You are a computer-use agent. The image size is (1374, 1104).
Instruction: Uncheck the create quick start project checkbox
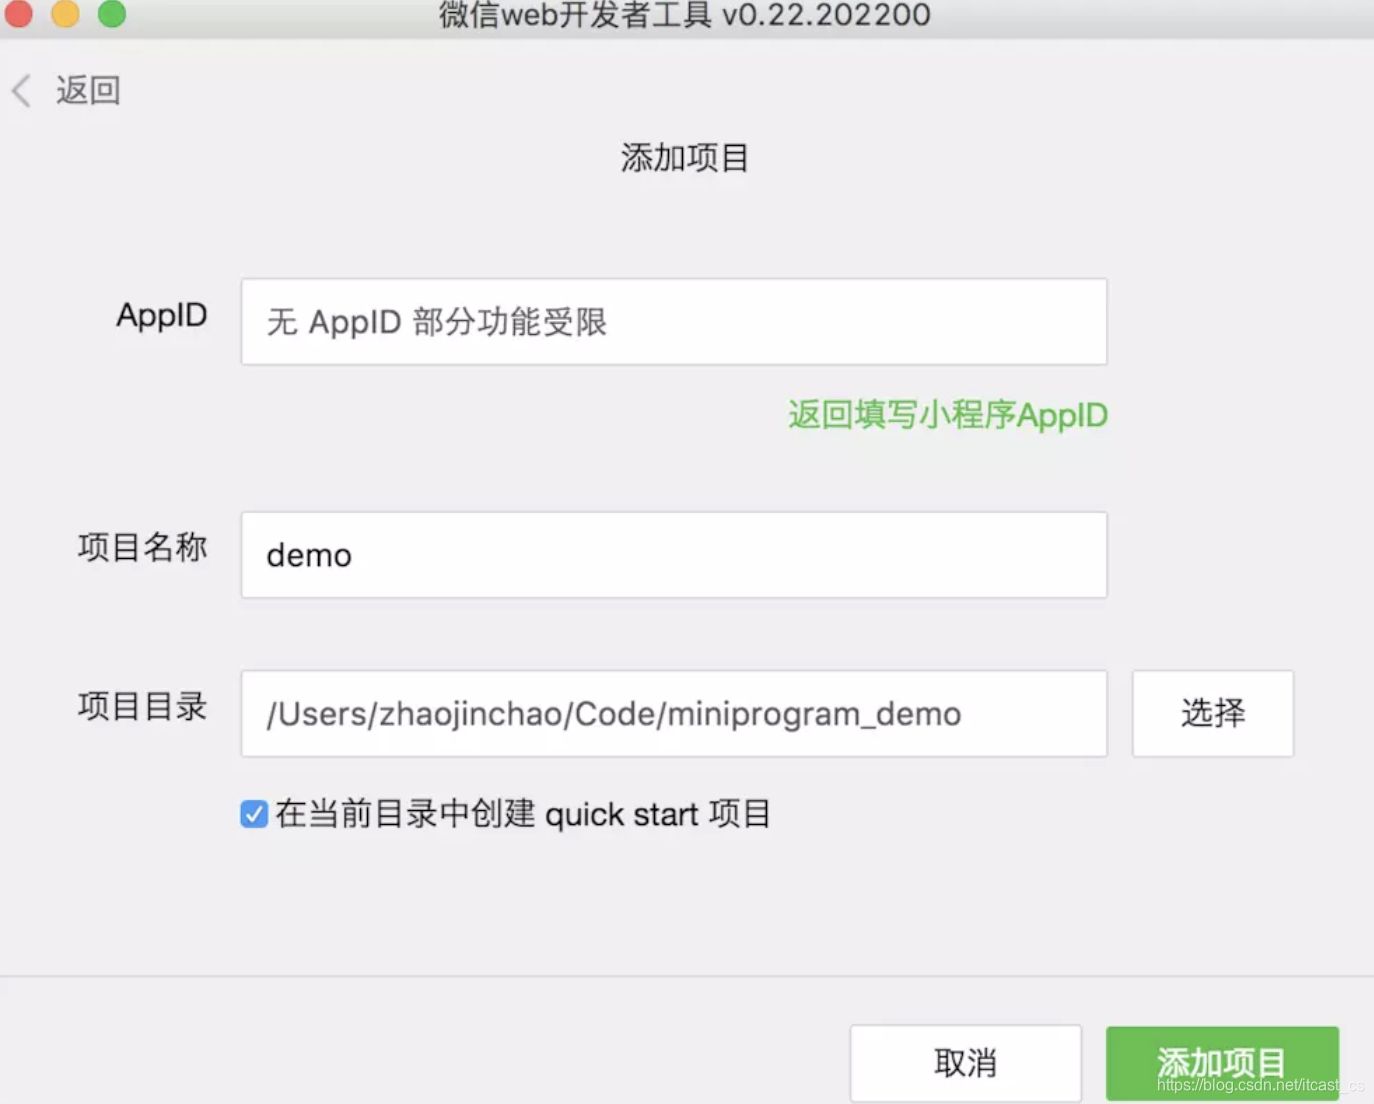[x=254, y=814]
